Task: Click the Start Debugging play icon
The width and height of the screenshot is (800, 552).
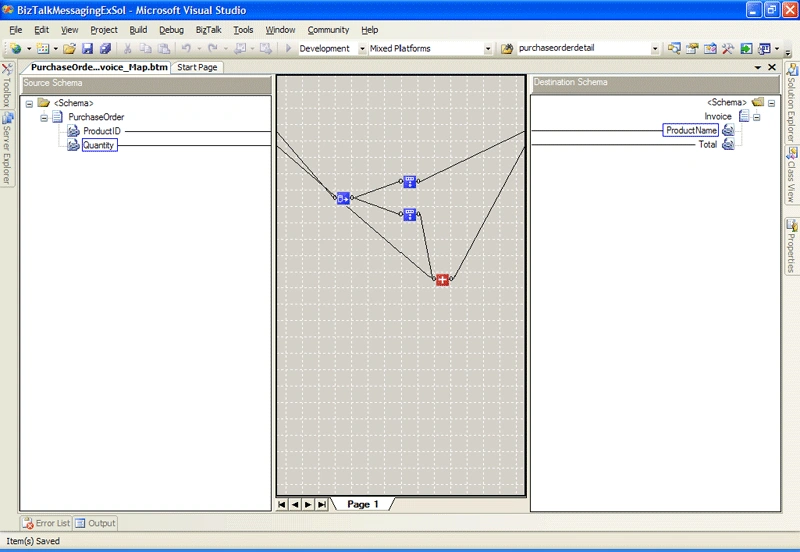Action: pos(288,48)
